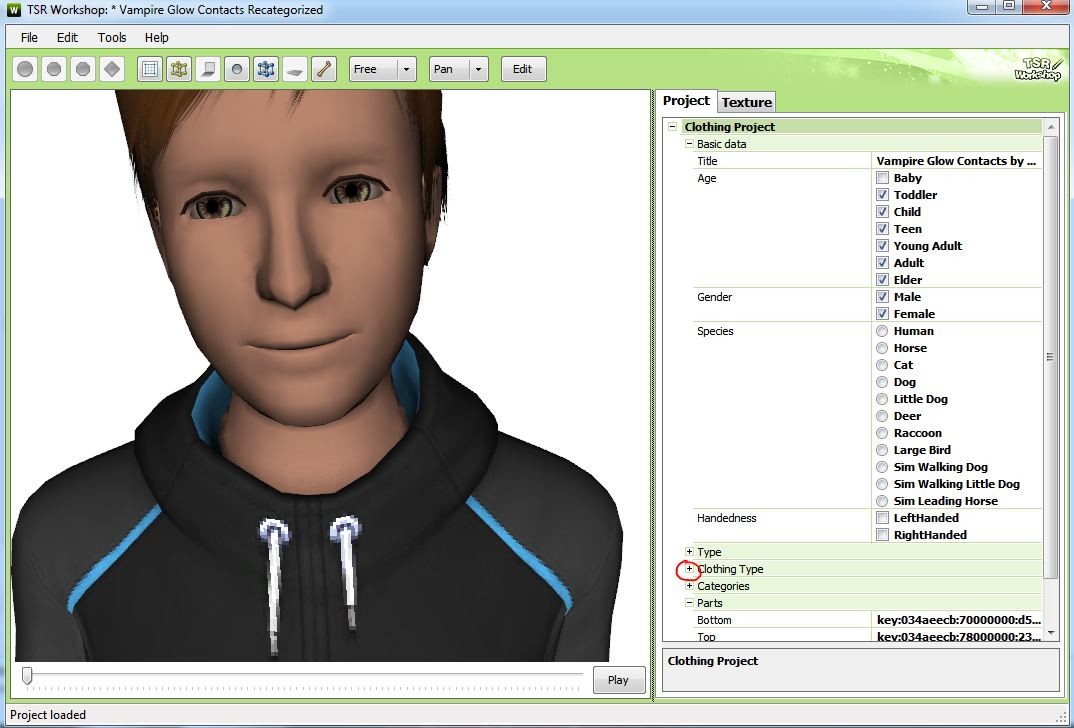This screenshot has width=1074, height=728.
Task: Click the Bottom part key value
Action: pyautogui.click(x=958, y=620)
